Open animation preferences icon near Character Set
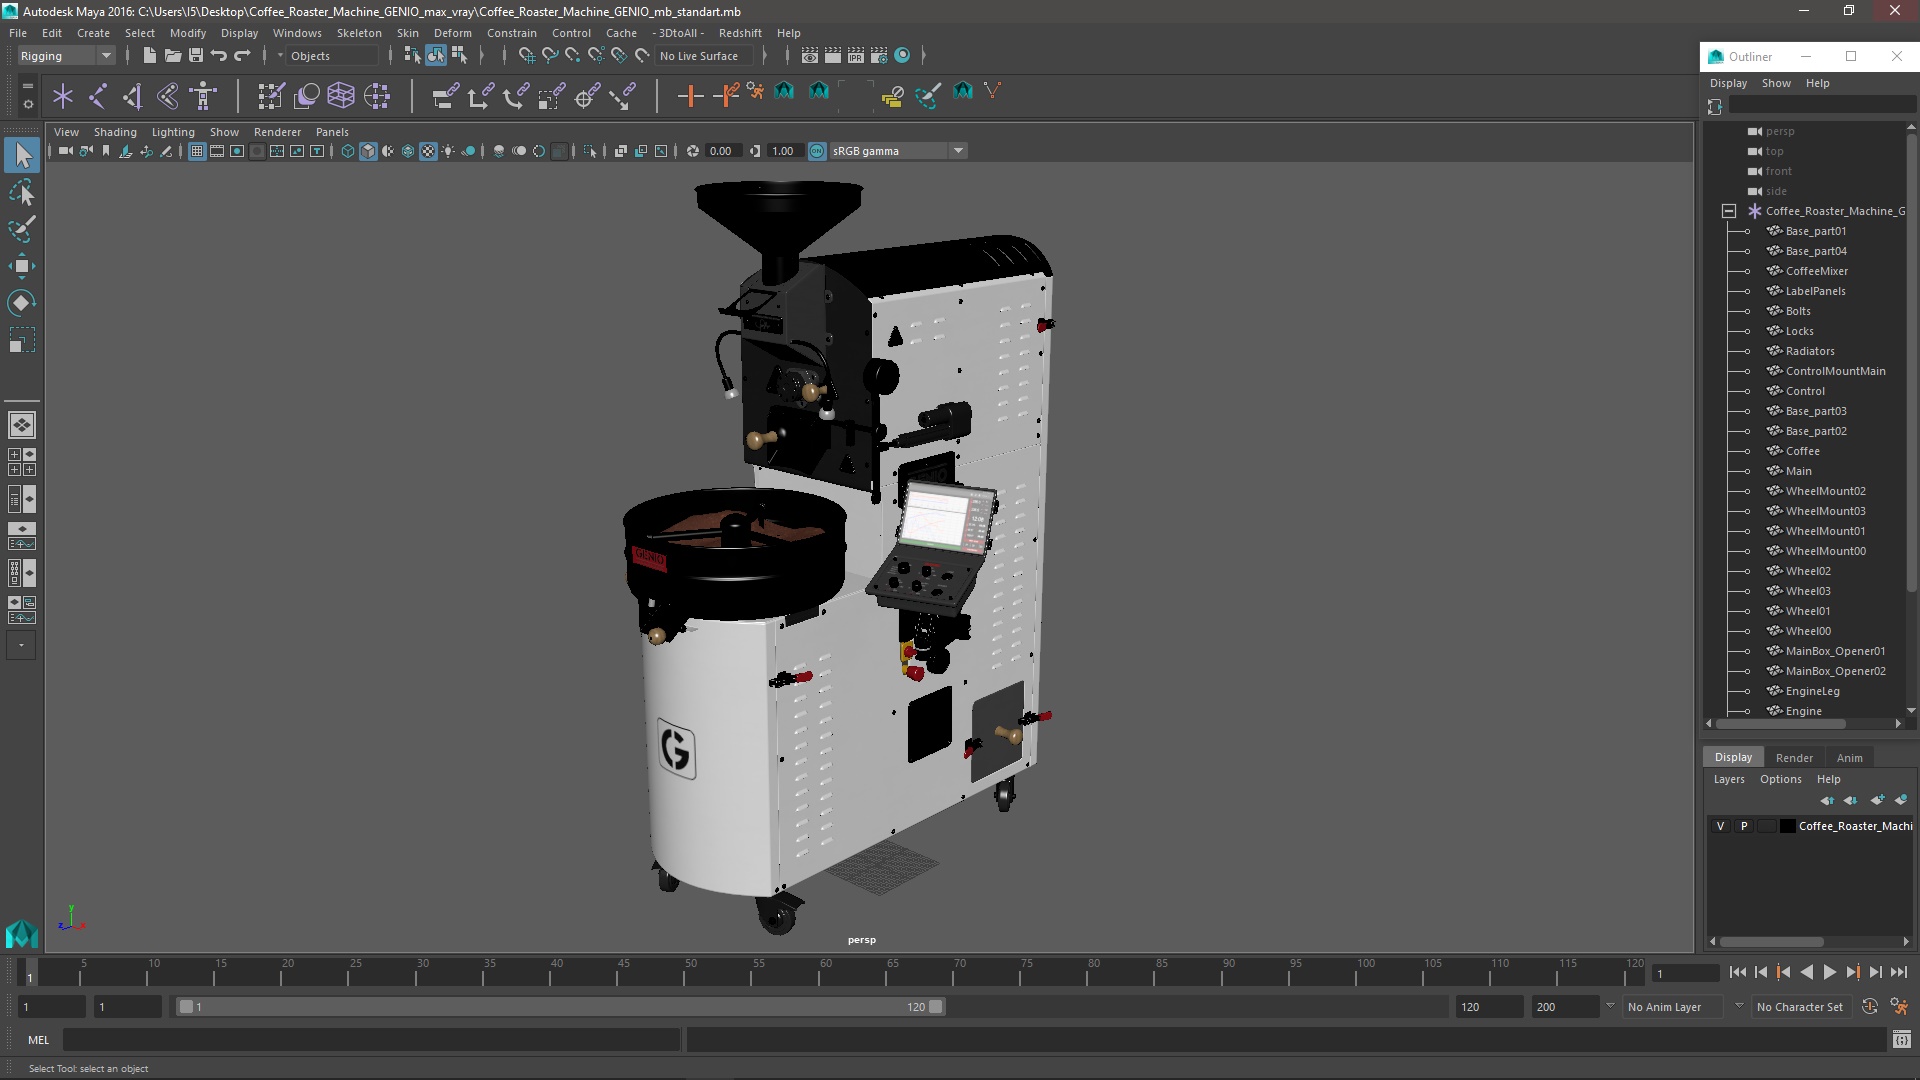Screen dimensions: 1920x1080 pos(1899,1007)
